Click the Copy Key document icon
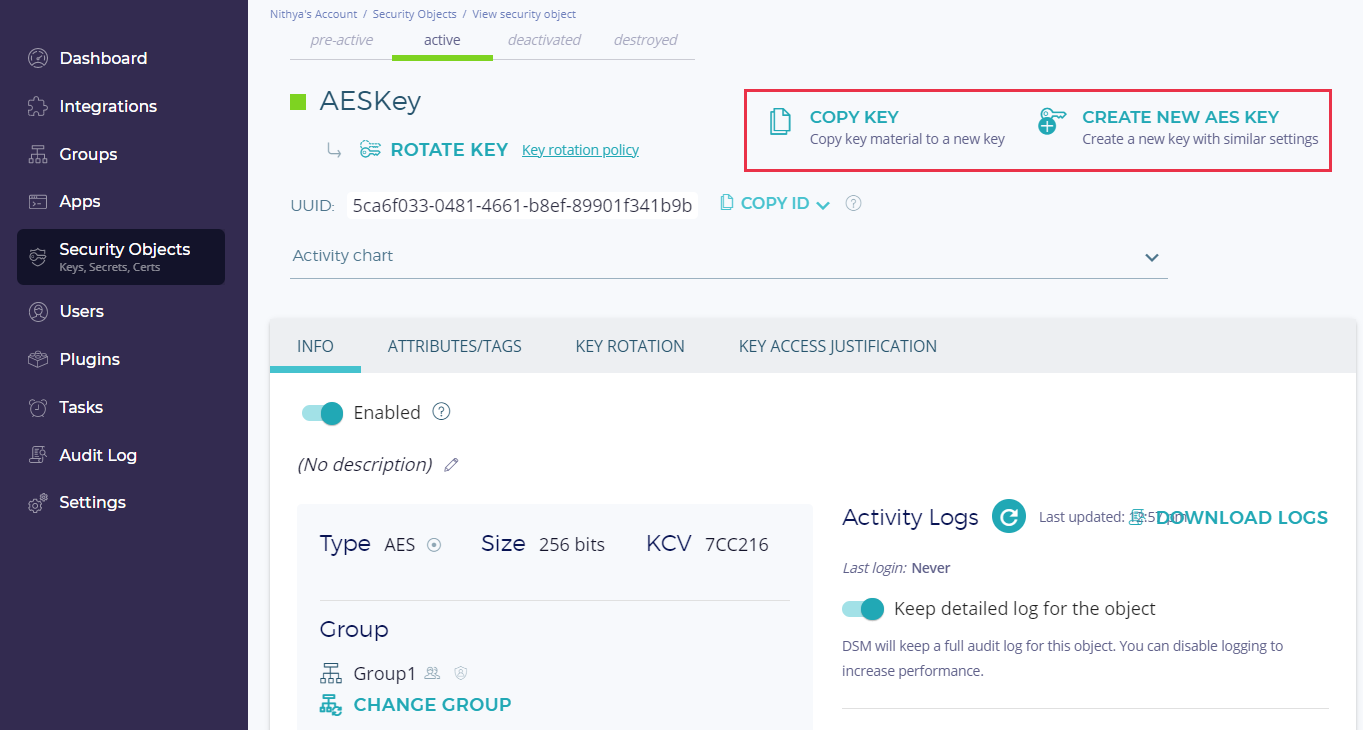The width and height of the screenshot is (1363, 730). (x=780, y=122)
